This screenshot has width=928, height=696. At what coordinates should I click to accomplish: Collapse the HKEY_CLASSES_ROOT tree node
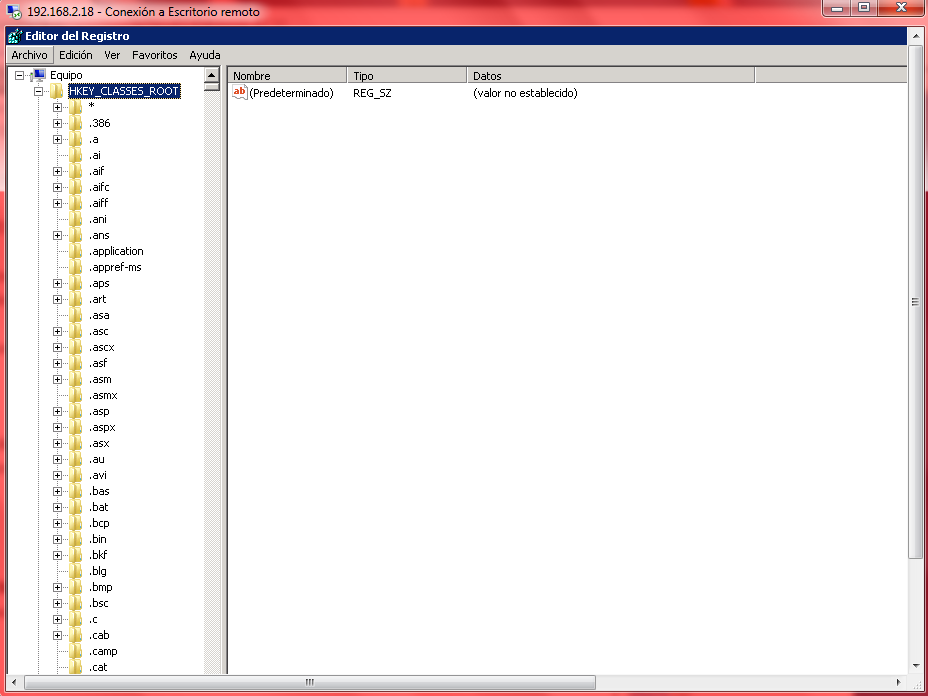click(x=39, y=91)
